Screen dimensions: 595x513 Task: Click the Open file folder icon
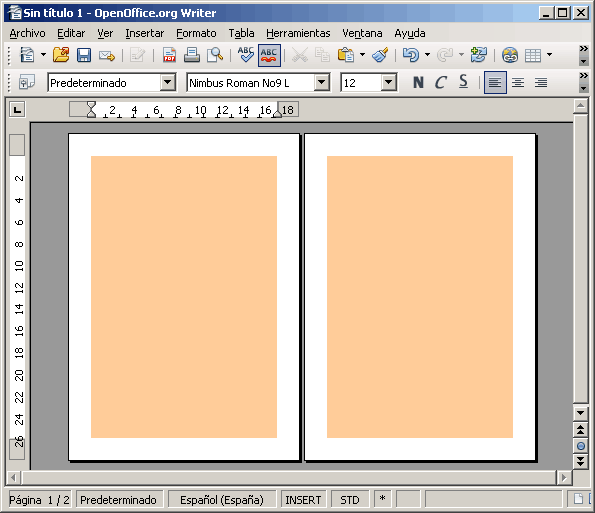[x=61, y=55]
